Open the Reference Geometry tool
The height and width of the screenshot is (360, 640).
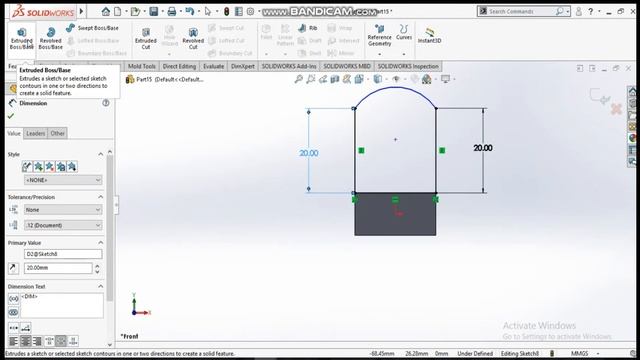[380, 35]
